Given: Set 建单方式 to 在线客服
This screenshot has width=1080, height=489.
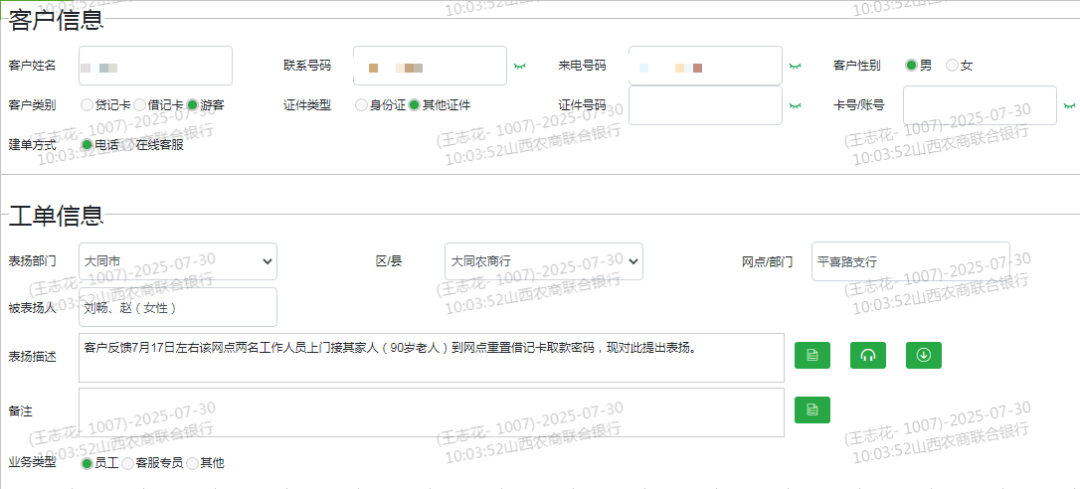Looking at the screenshot, I should [128, 145].
